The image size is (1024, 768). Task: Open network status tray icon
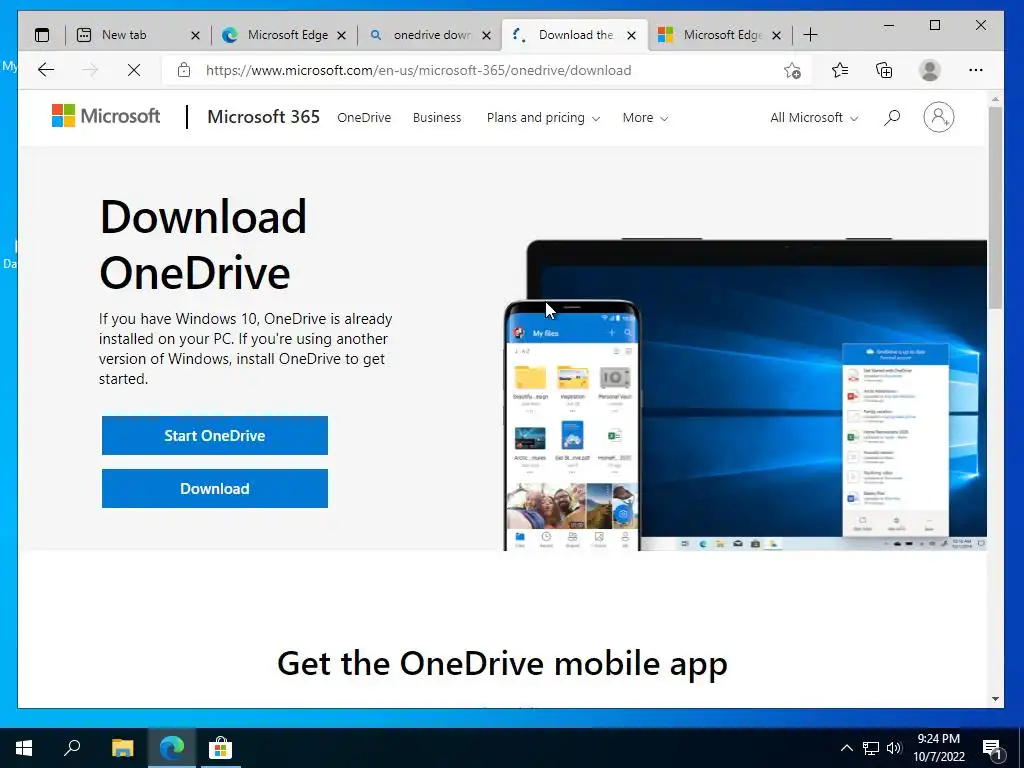pos(871,748)
